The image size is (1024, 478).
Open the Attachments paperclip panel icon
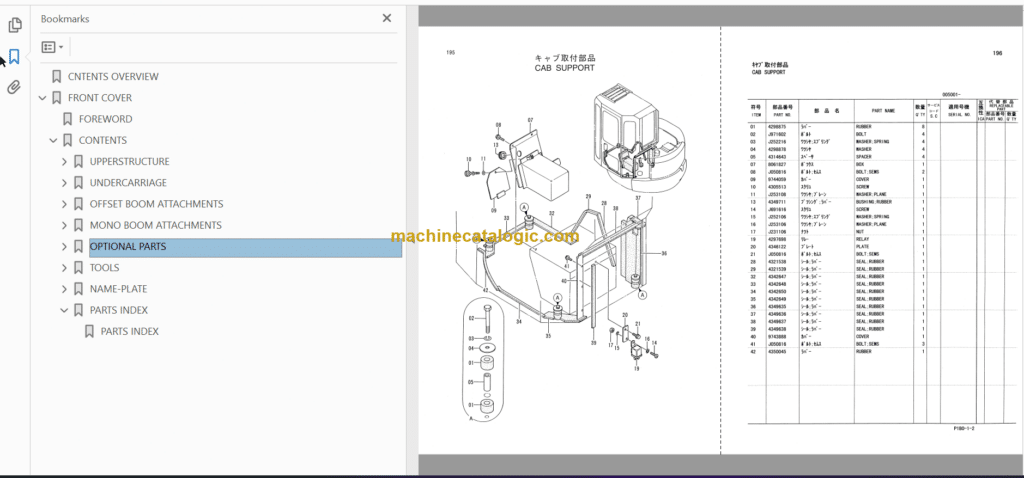14,88
